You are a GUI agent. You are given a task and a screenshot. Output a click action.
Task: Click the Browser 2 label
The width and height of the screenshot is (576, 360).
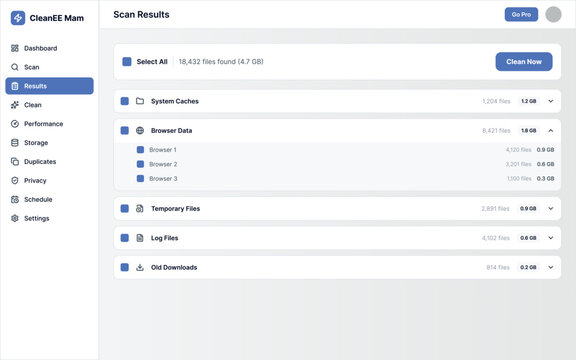(x=163, y=164)
